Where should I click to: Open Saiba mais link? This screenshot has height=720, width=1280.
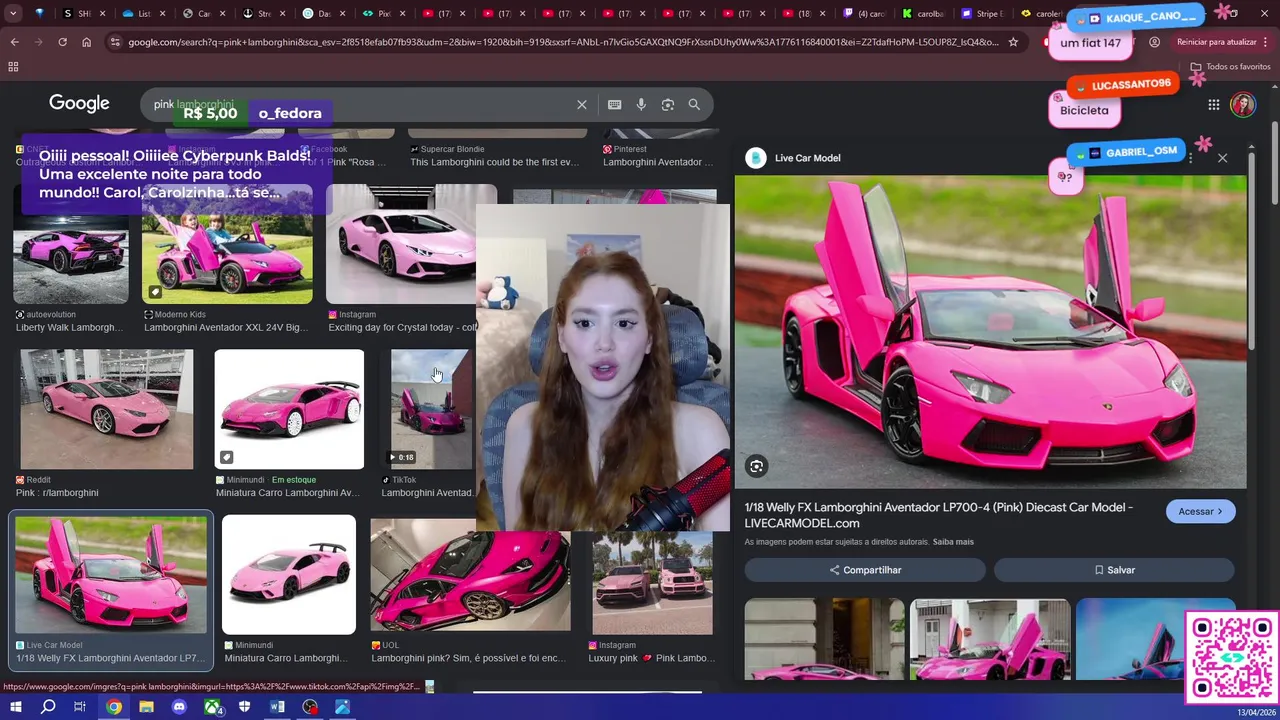pos(953,542)
